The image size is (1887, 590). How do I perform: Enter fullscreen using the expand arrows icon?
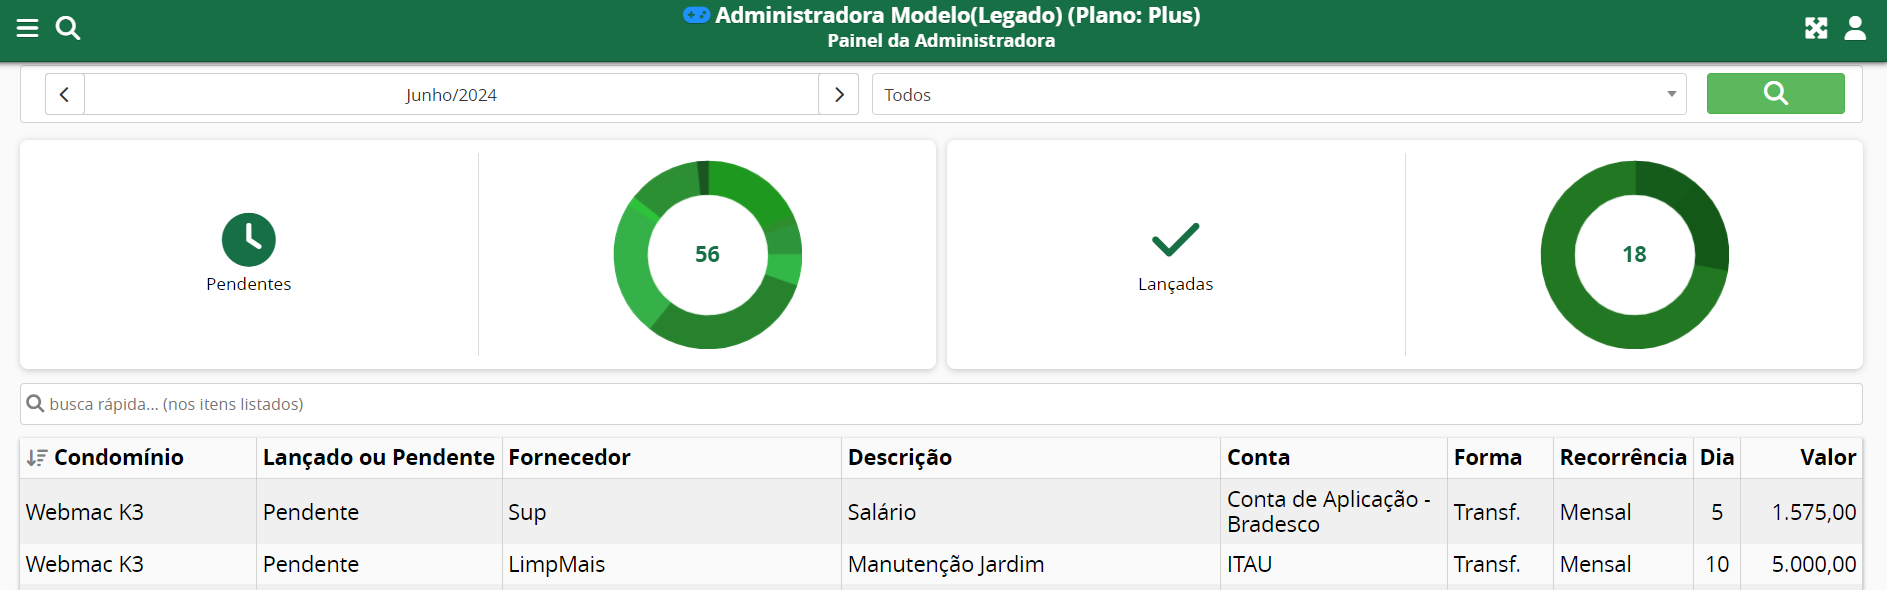click(1817, 28)
